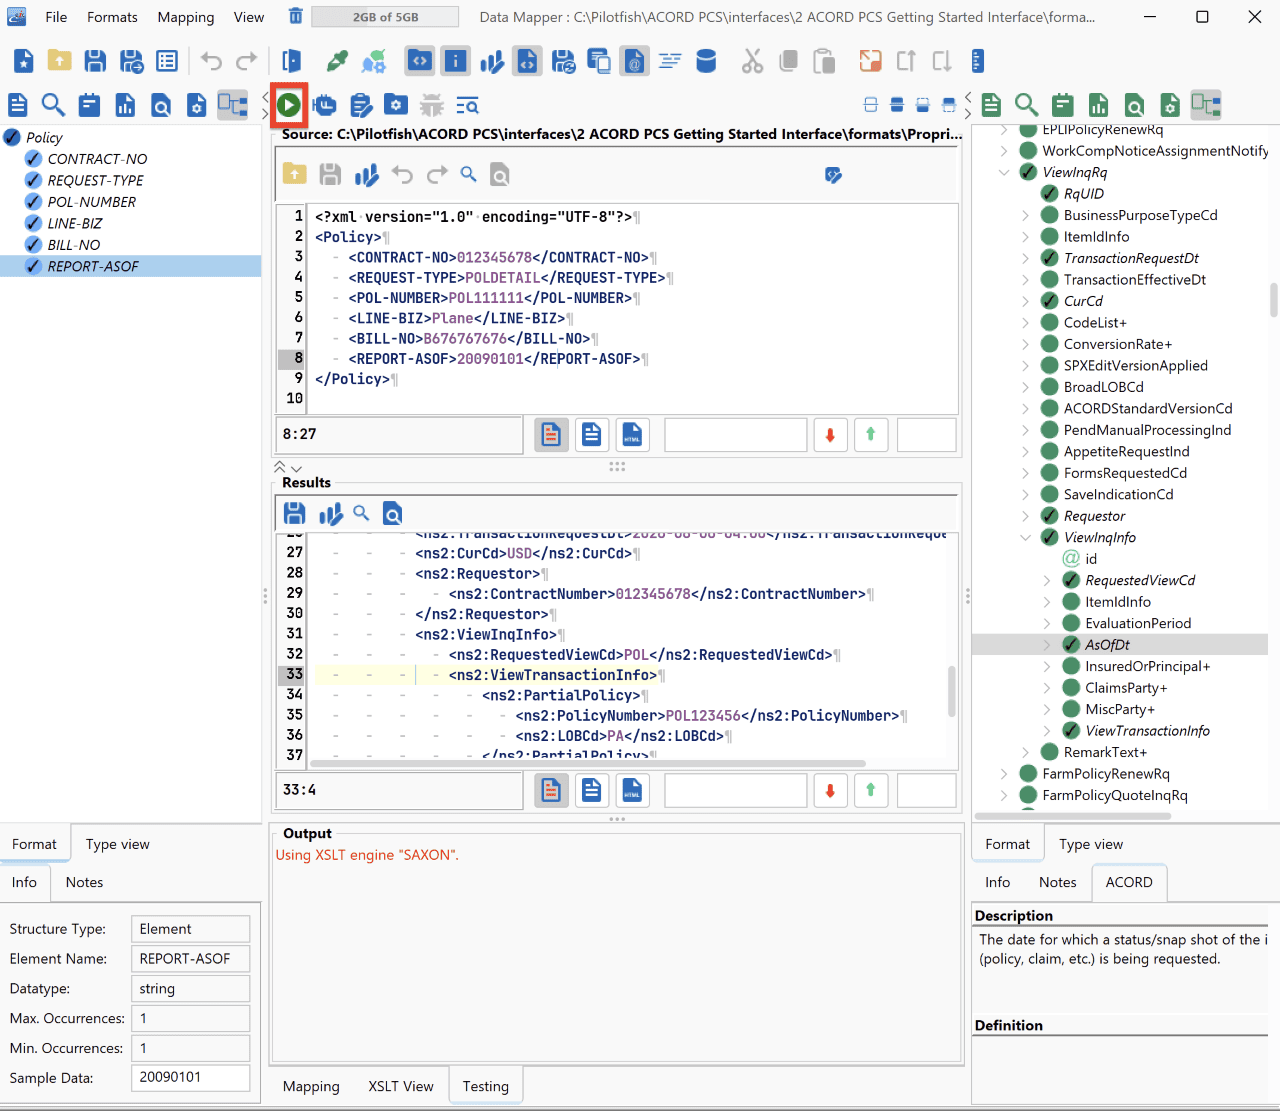The width and height of the screenshot is (1280, 1111).
Task: Click the Datatype field showing string
Action: coord(190,988)
